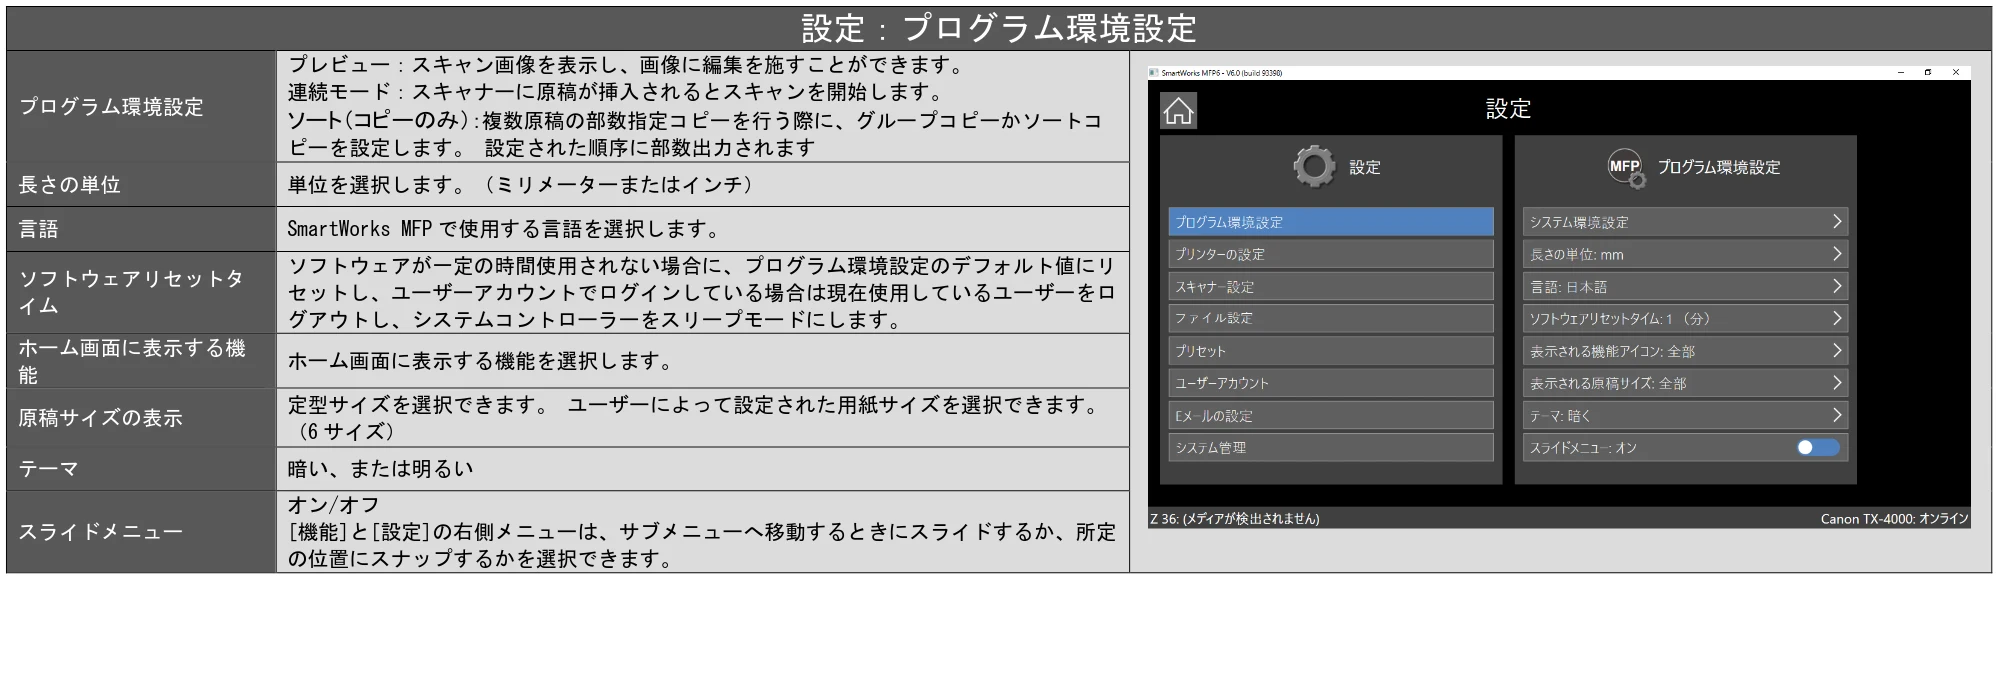The width and height of the screenshot is (2000, 677).
Task: Open ファイル設定 menu item
Action: coord(1330,318)
